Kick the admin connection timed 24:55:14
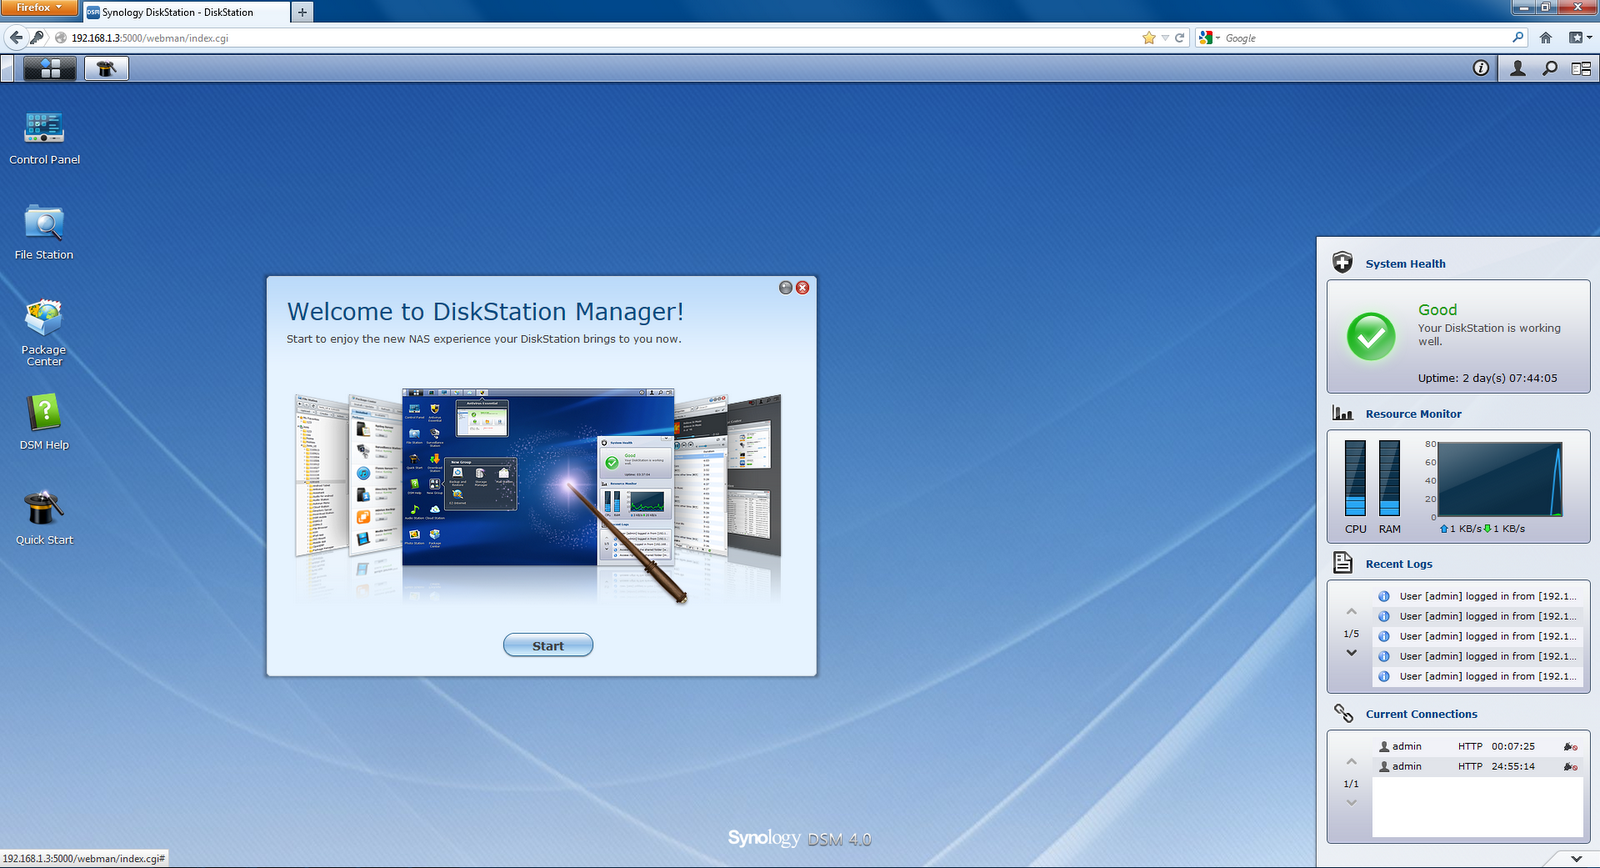1600x868 pixels. [1571, 767]
